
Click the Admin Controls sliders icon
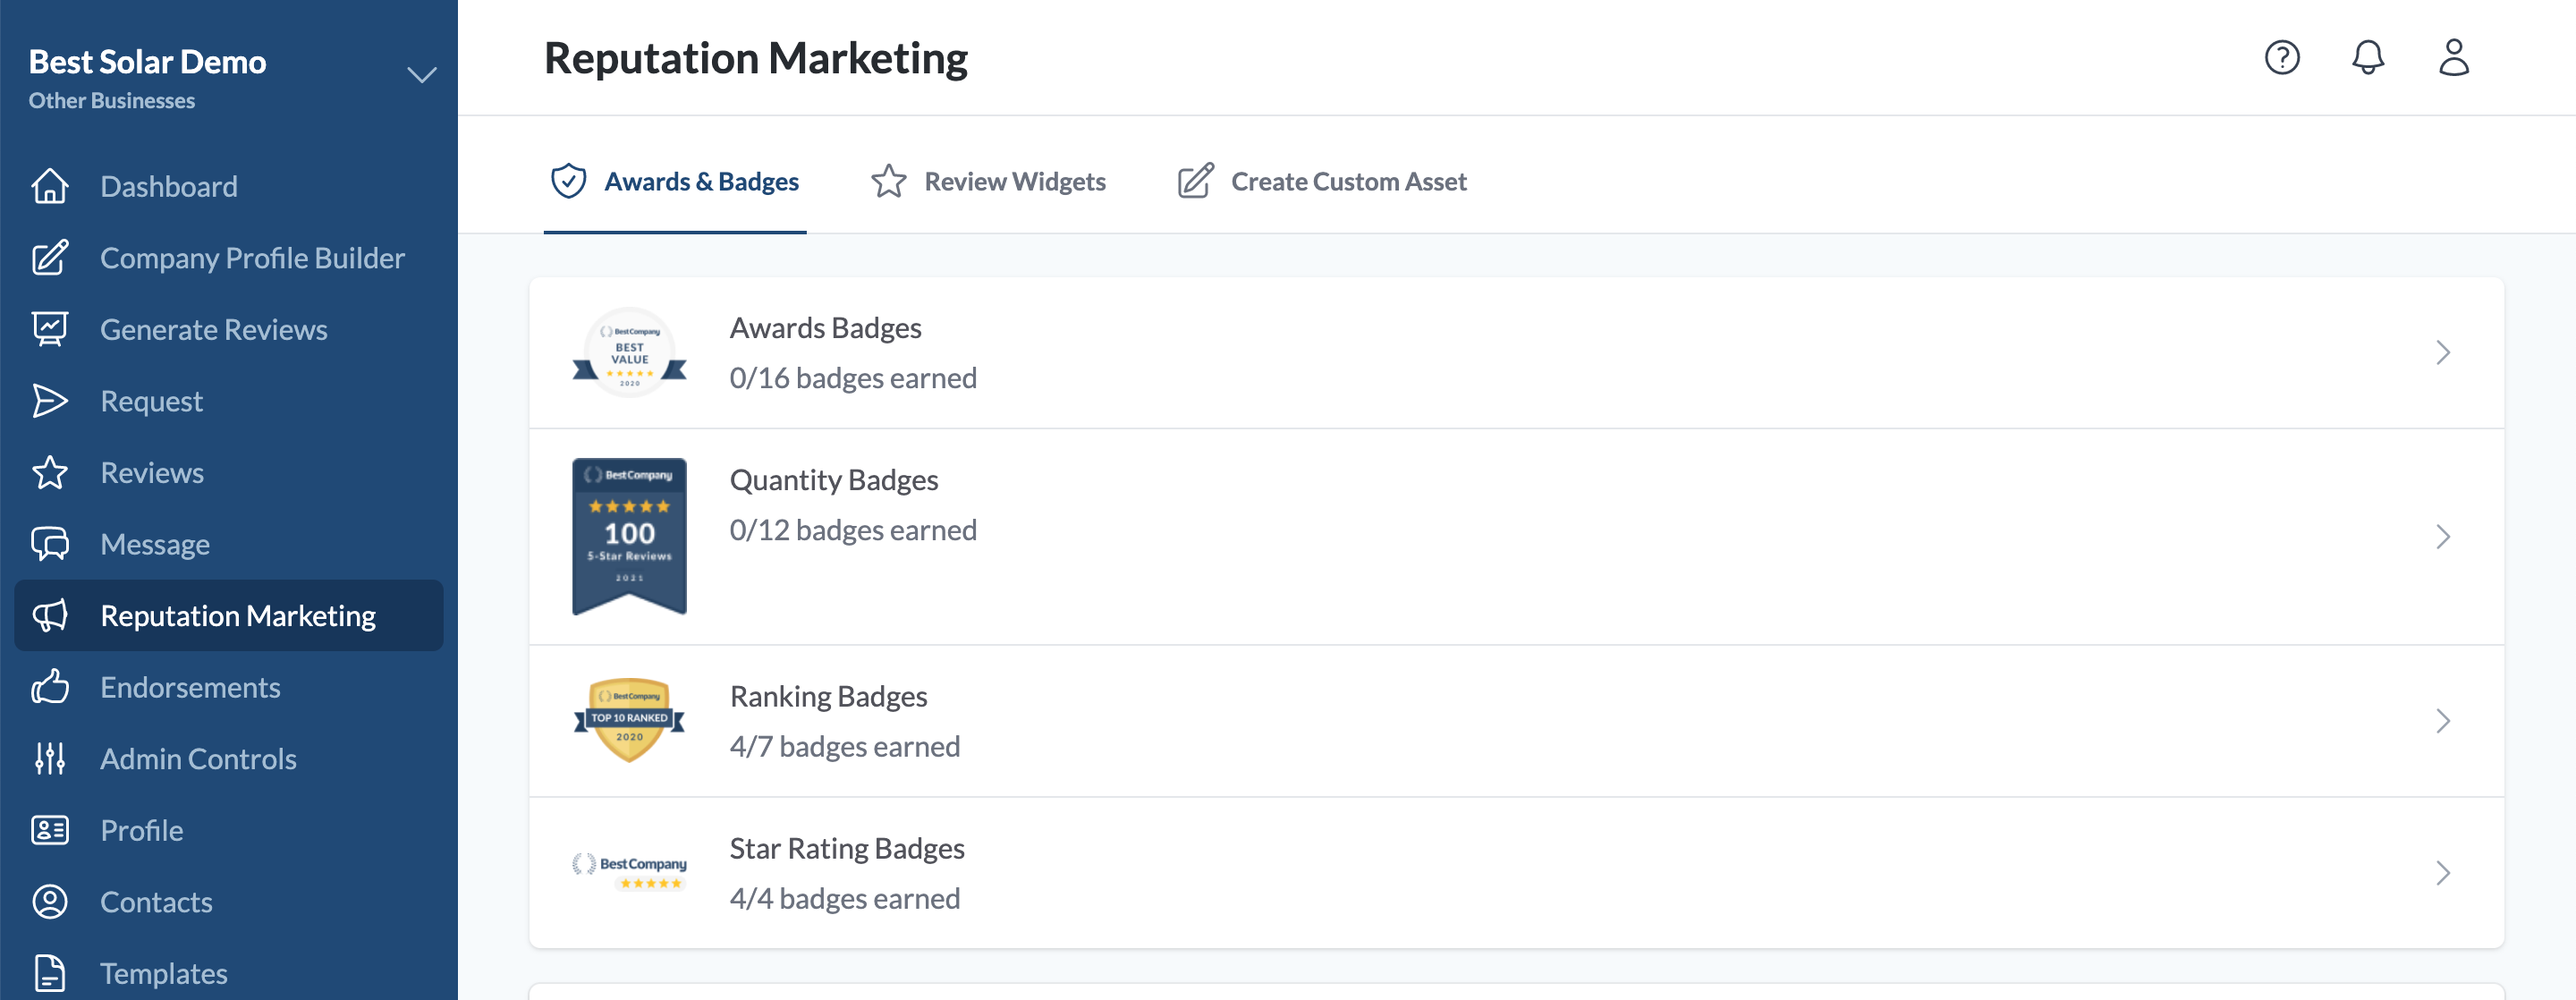50,759
